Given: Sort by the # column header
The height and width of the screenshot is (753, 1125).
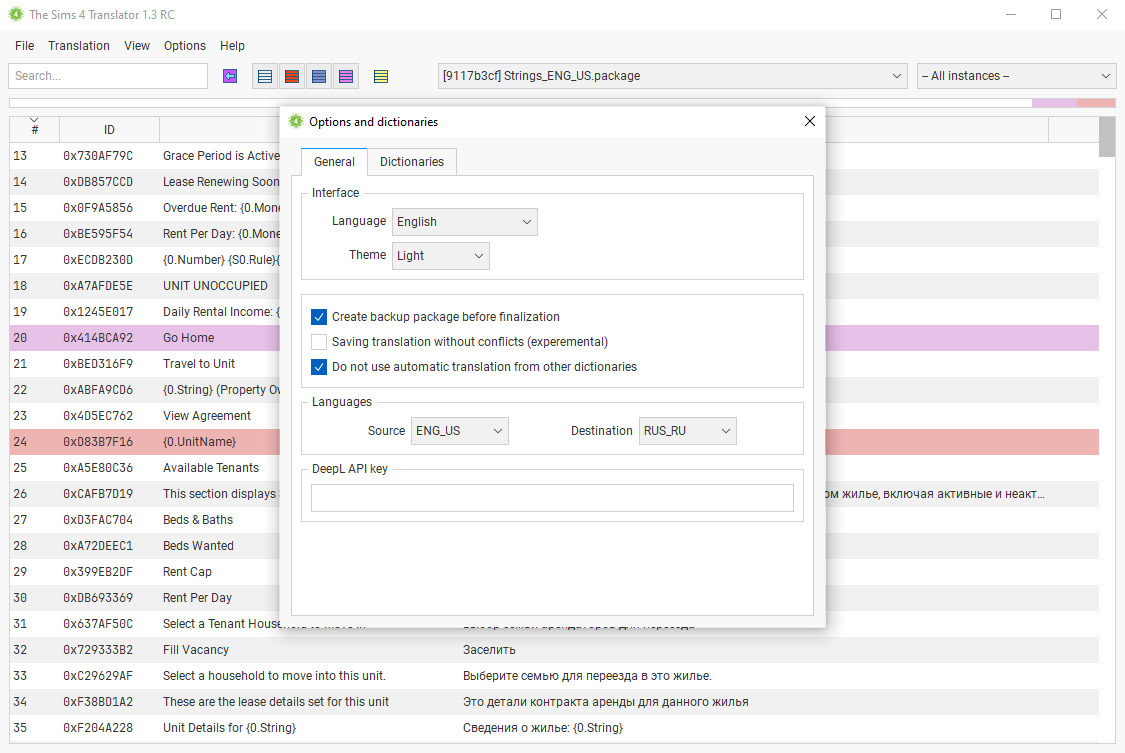Looking at the screenshot, I should (x=34, y=130).
